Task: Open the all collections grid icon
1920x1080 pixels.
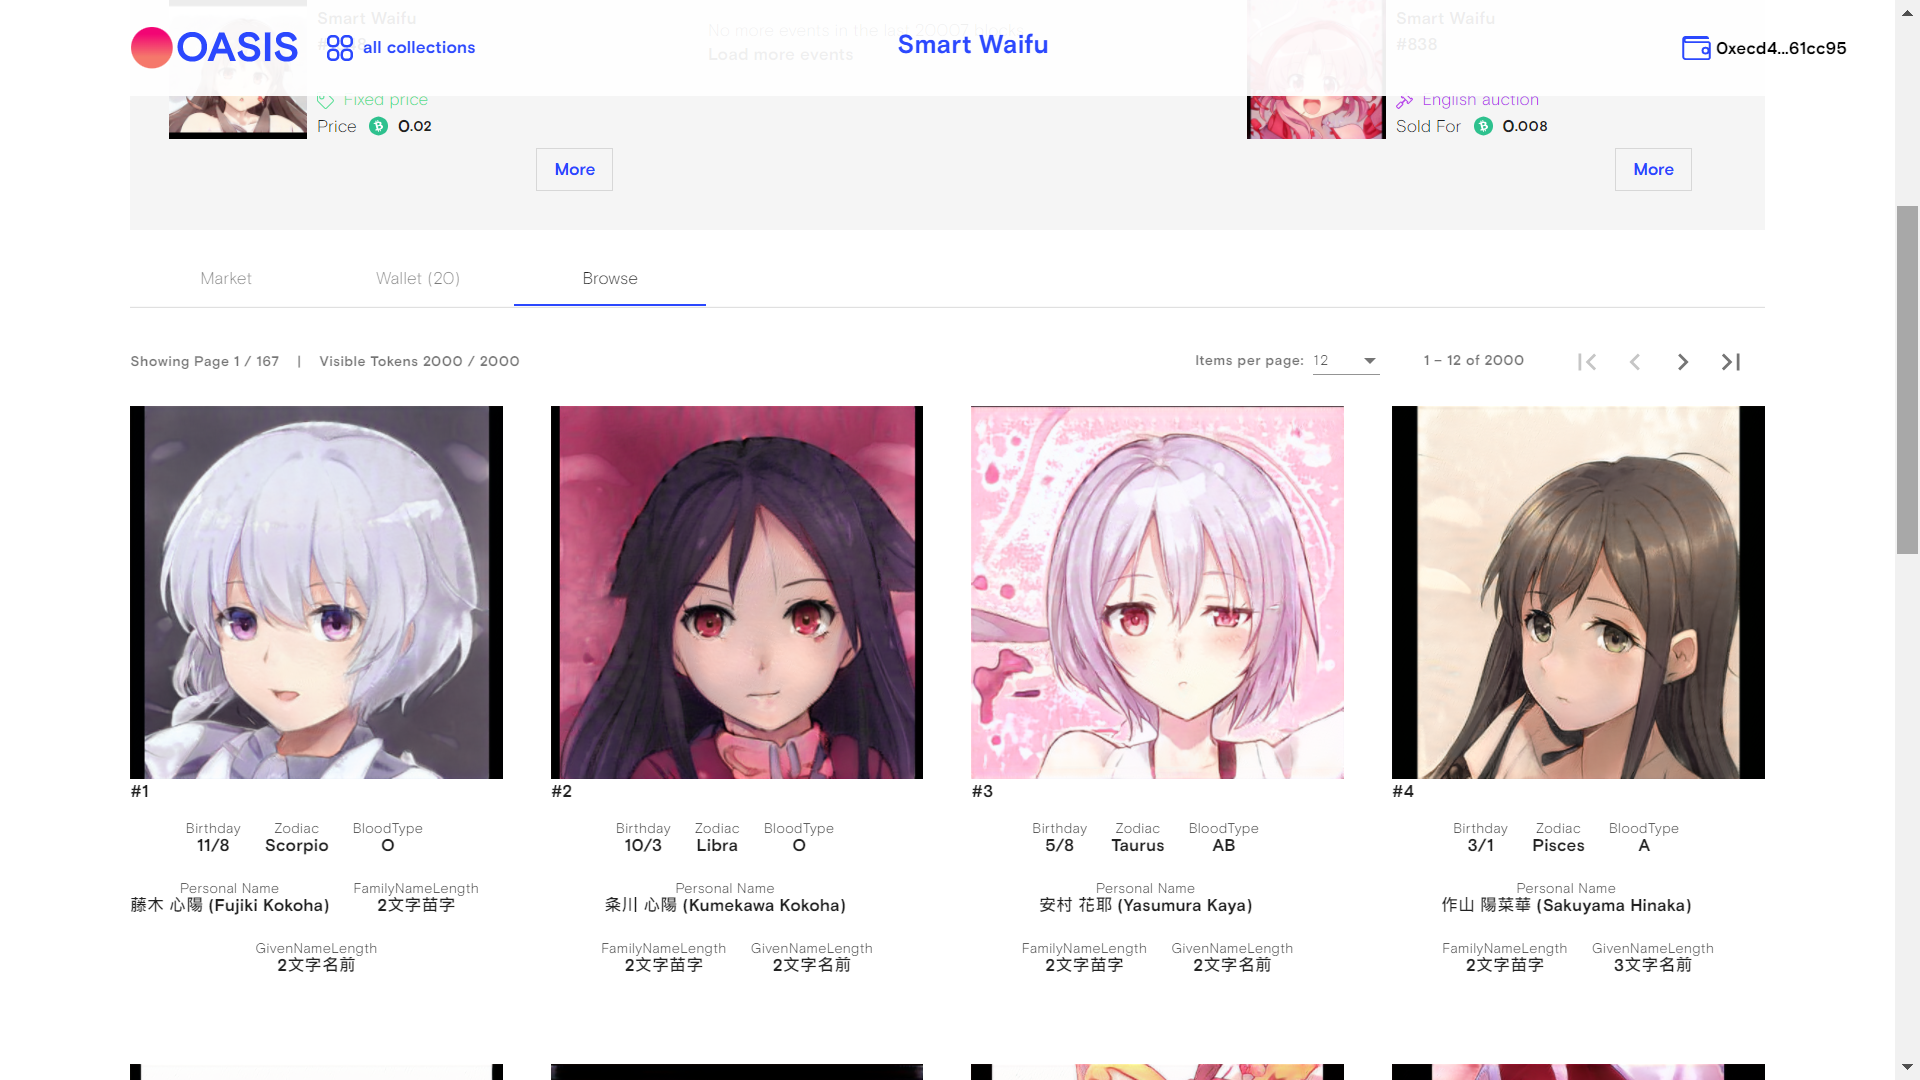Action: [x=340, y=48]
